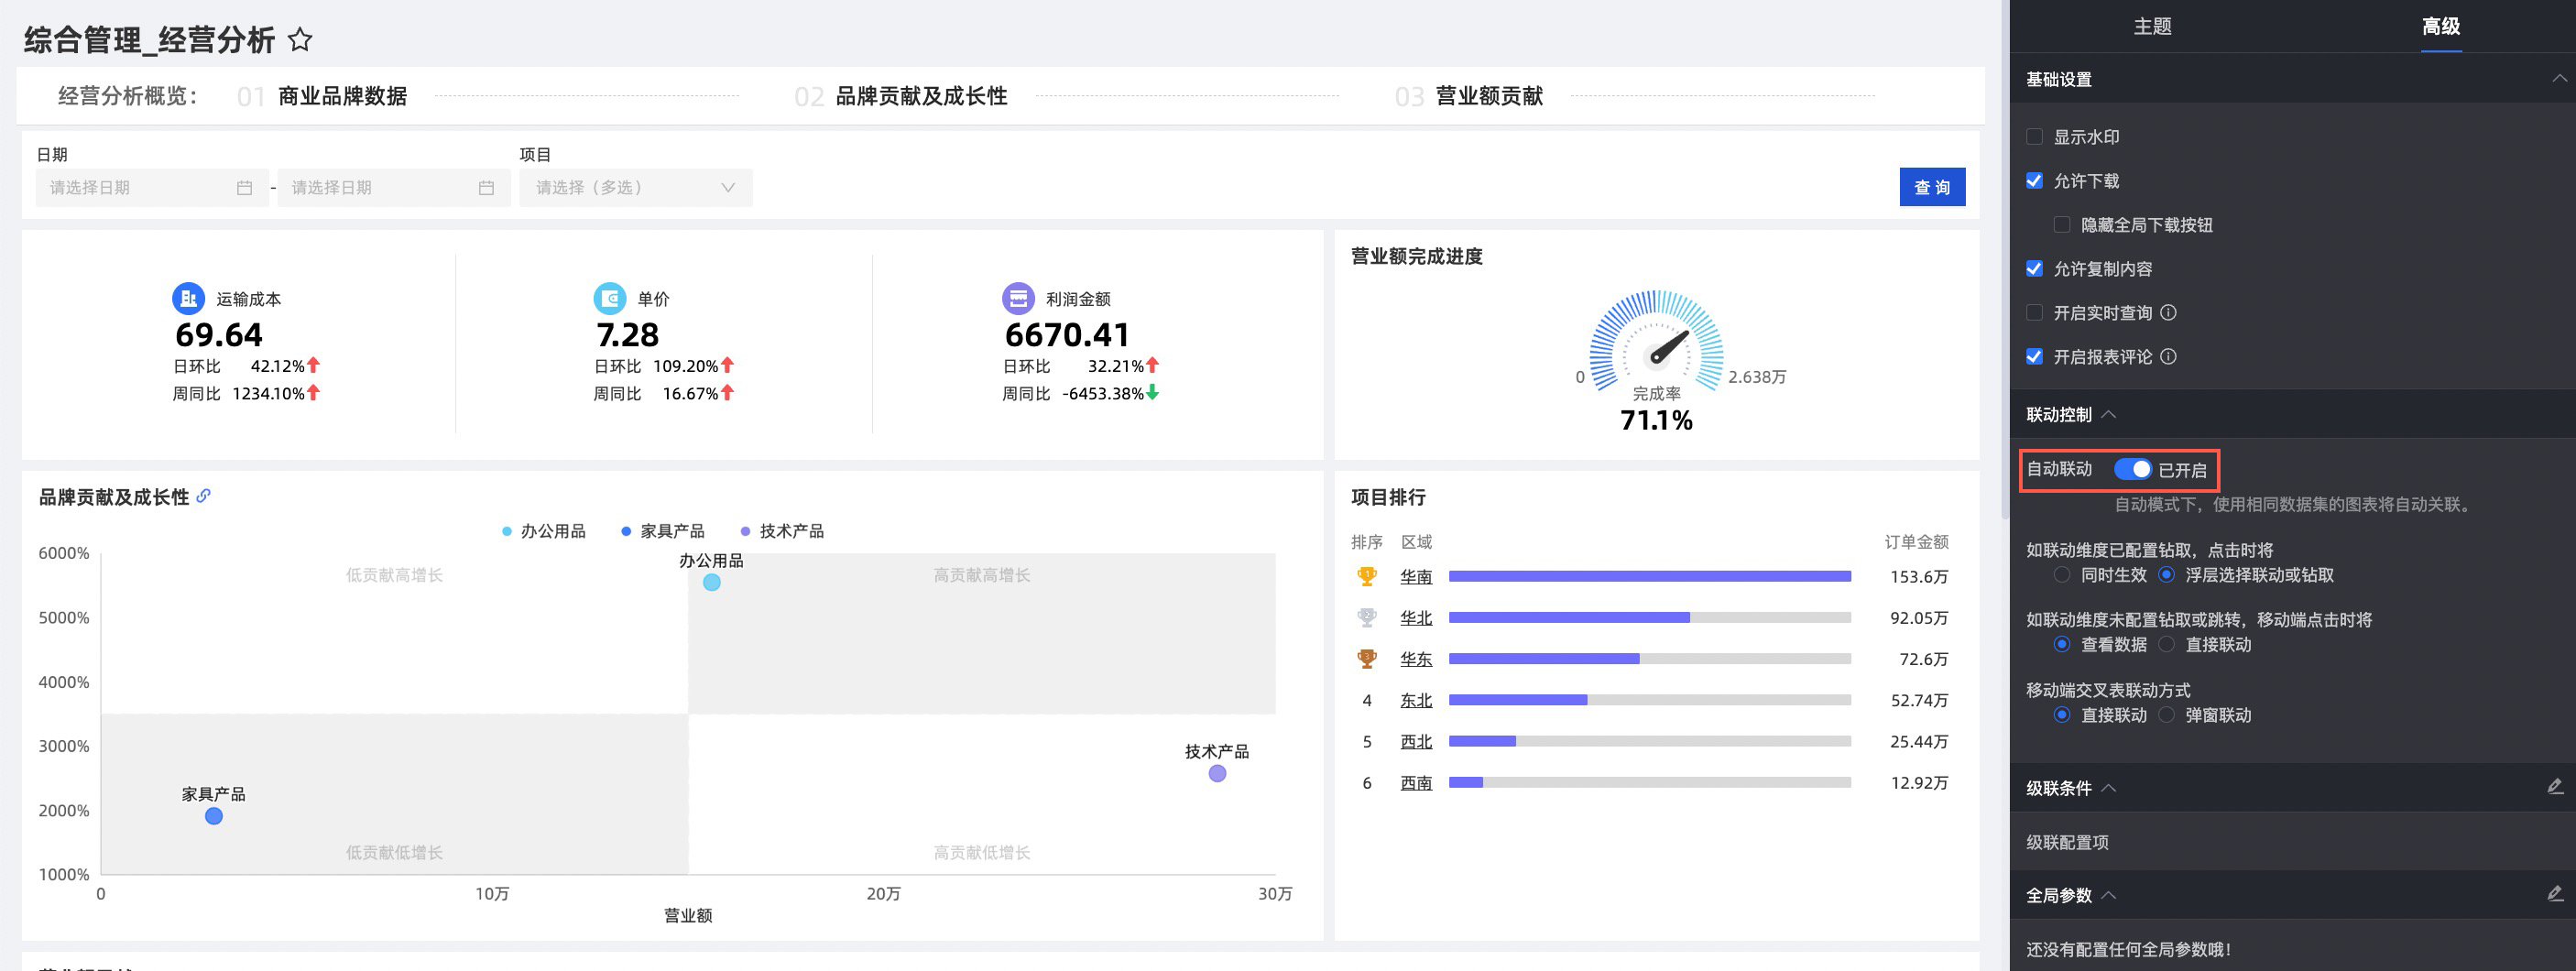Click the 71.1% completion rate value
Viewport: 2576px width, 971px height.
pyautogui.click(x=1656, y=421)
